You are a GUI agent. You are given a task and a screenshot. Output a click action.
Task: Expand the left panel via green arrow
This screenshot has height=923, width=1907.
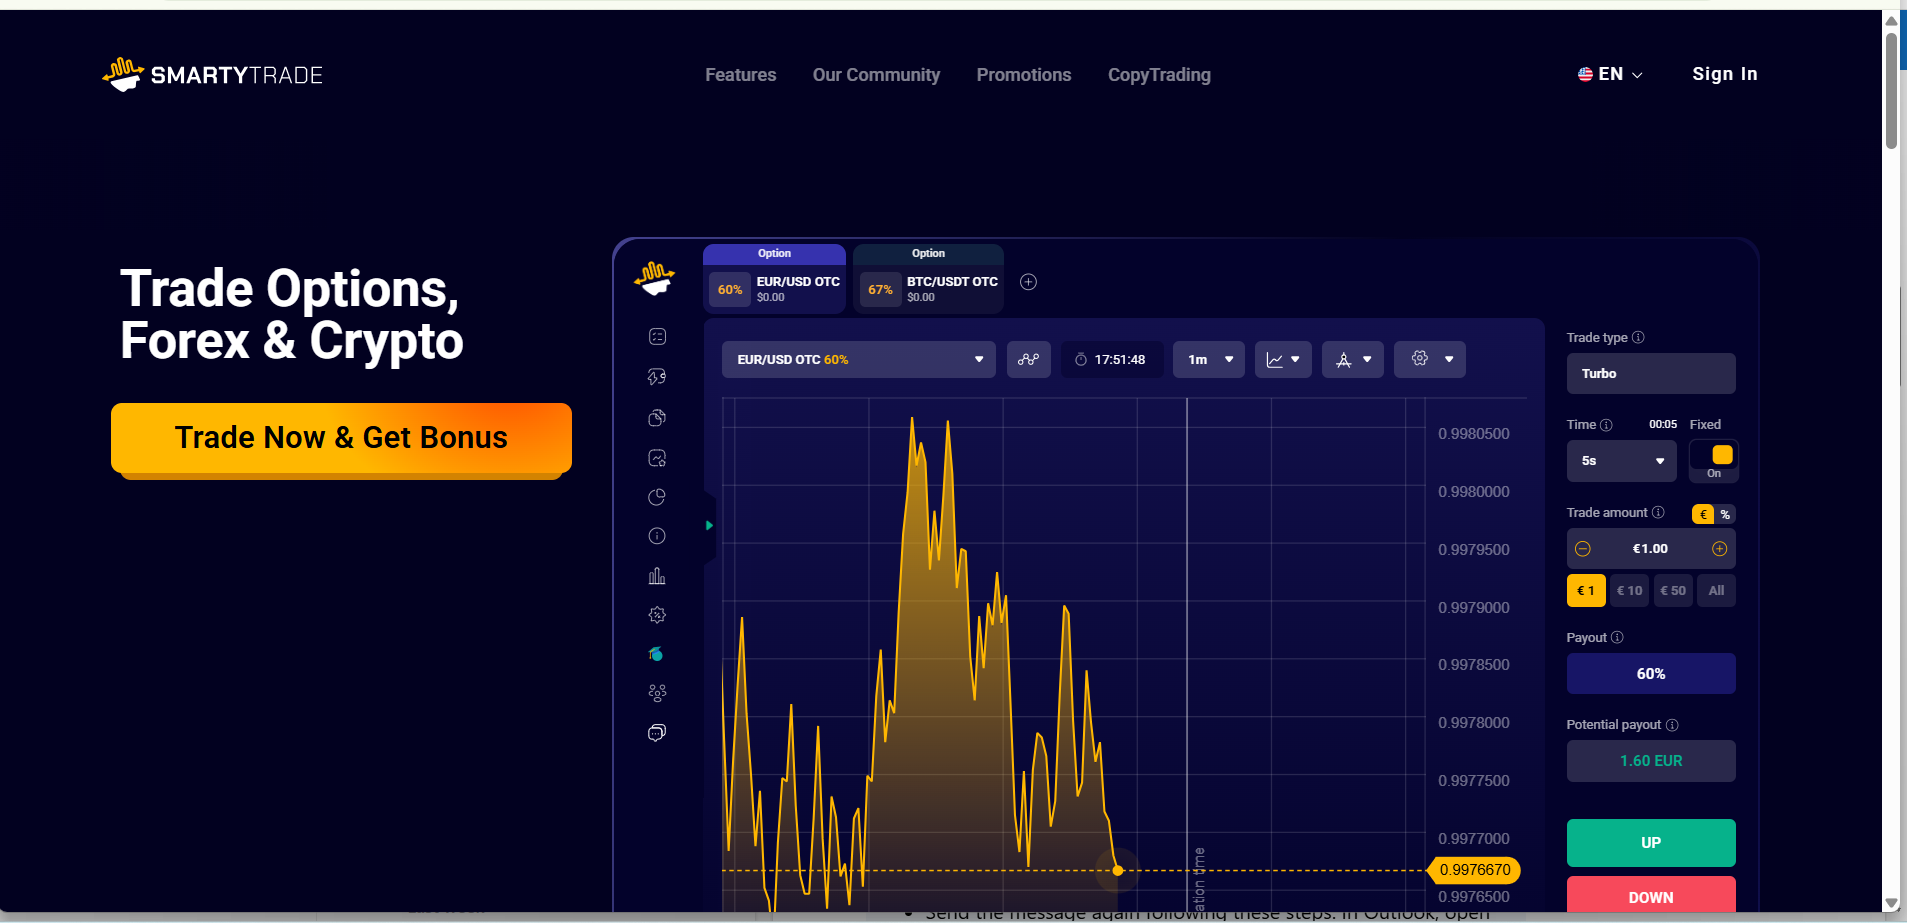pyautogui.click(x=709, y=526)
